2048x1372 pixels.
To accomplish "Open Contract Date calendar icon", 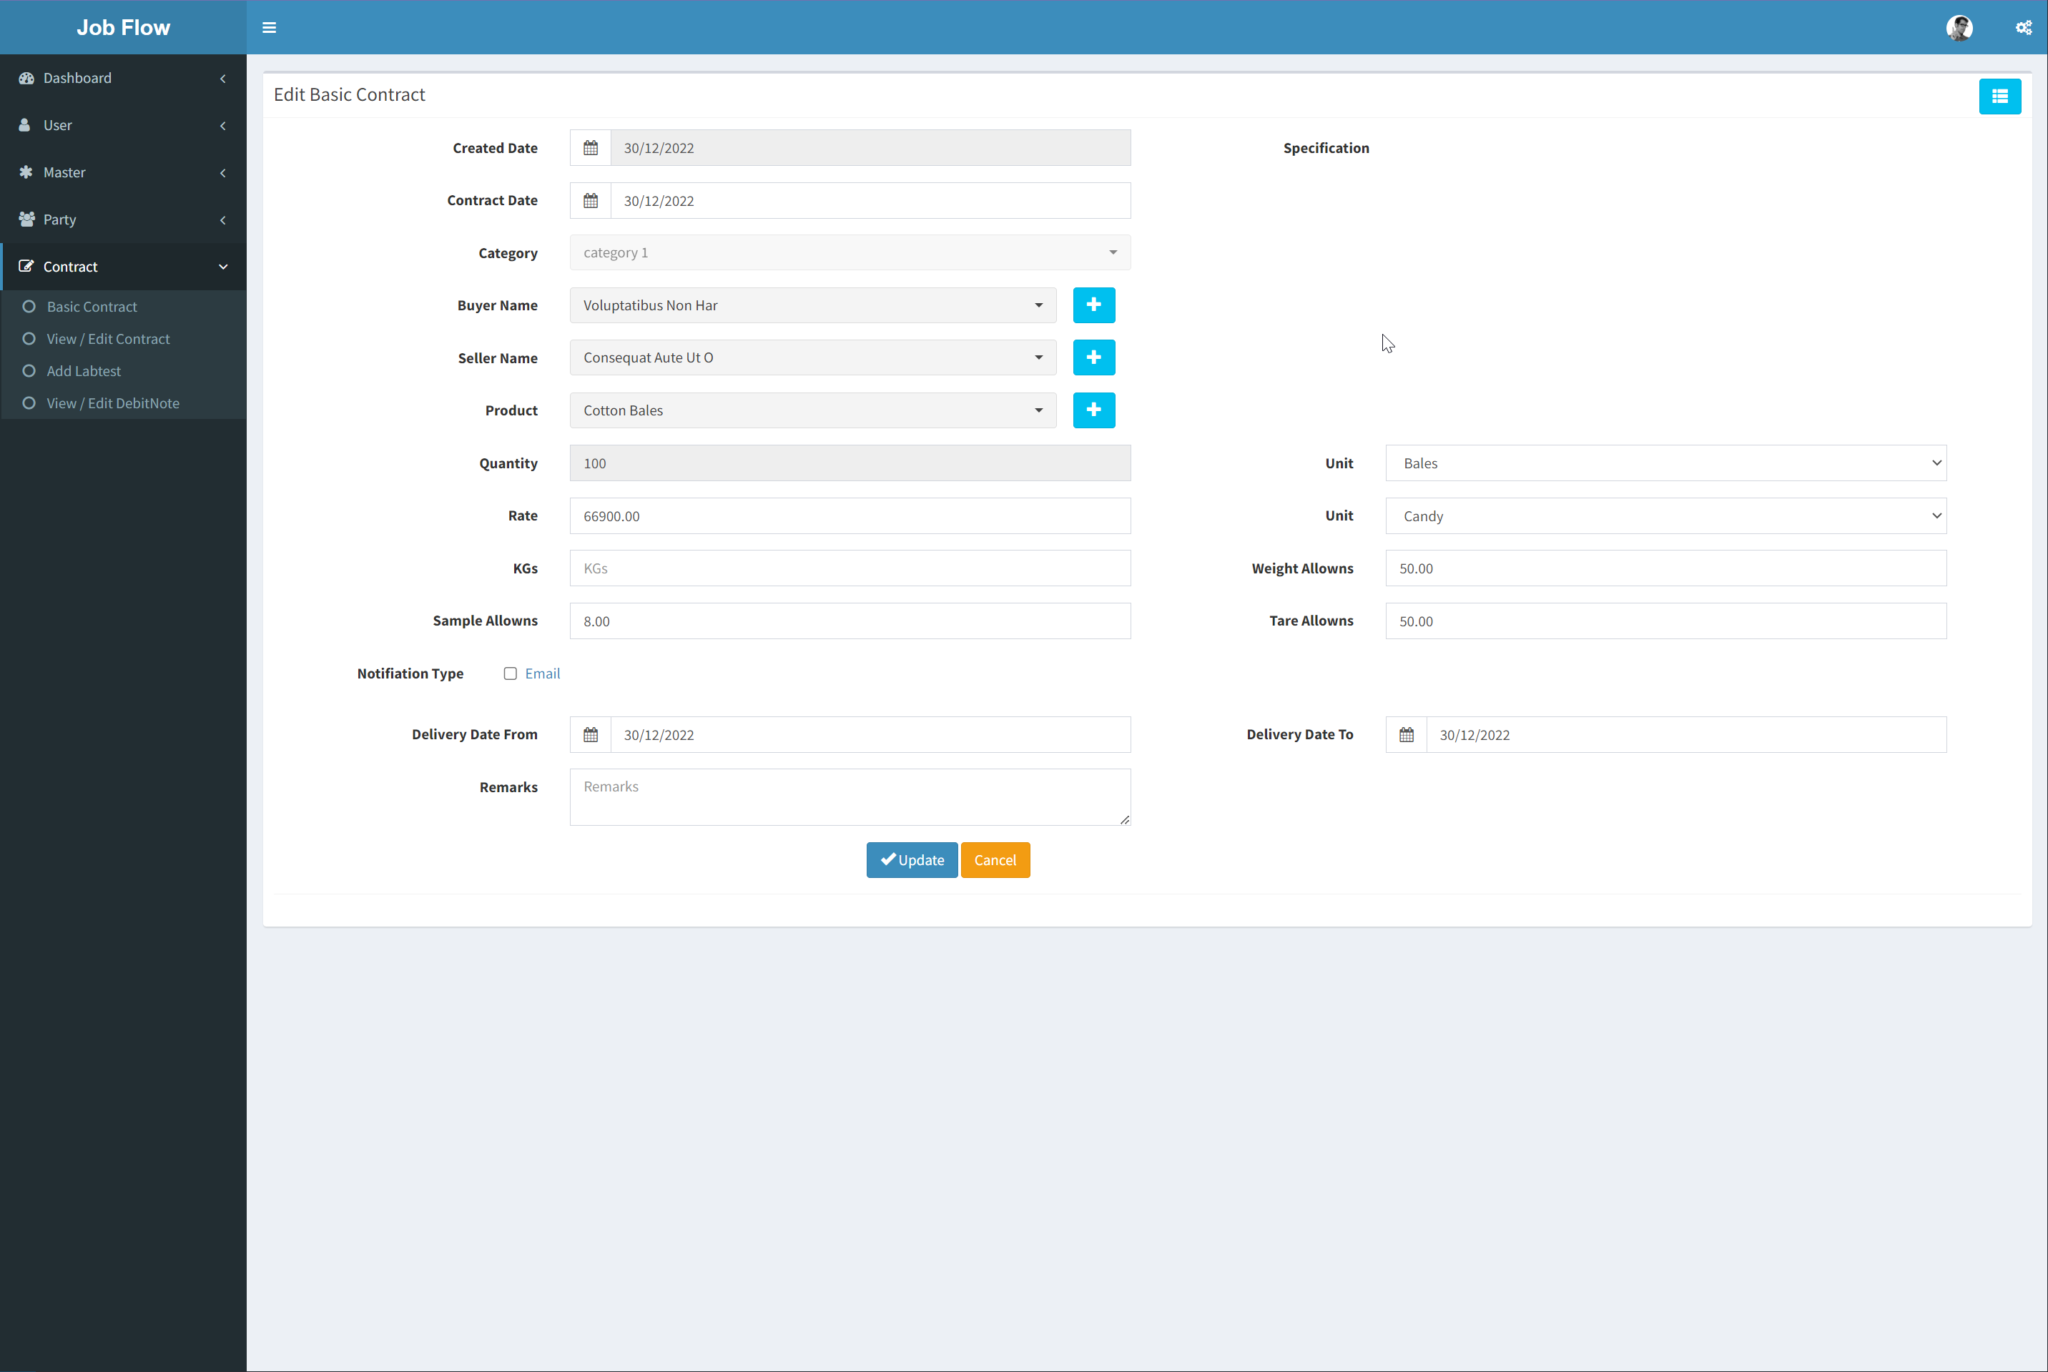I will pyautogui.click(x=591, y=201).
